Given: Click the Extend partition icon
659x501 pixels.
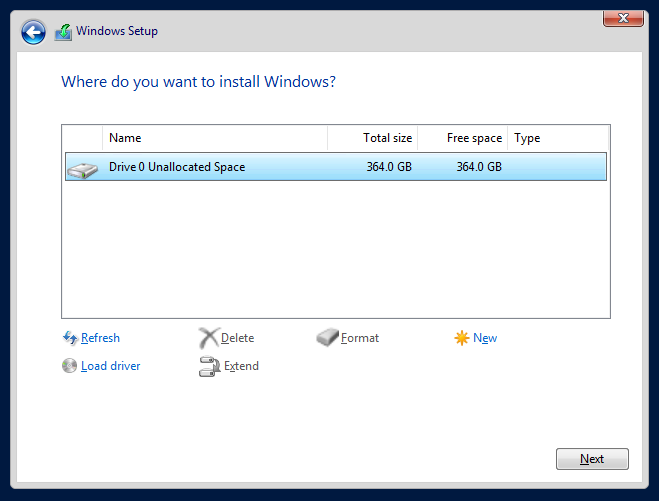Looking at the screenshot, I should pos(209,366).
